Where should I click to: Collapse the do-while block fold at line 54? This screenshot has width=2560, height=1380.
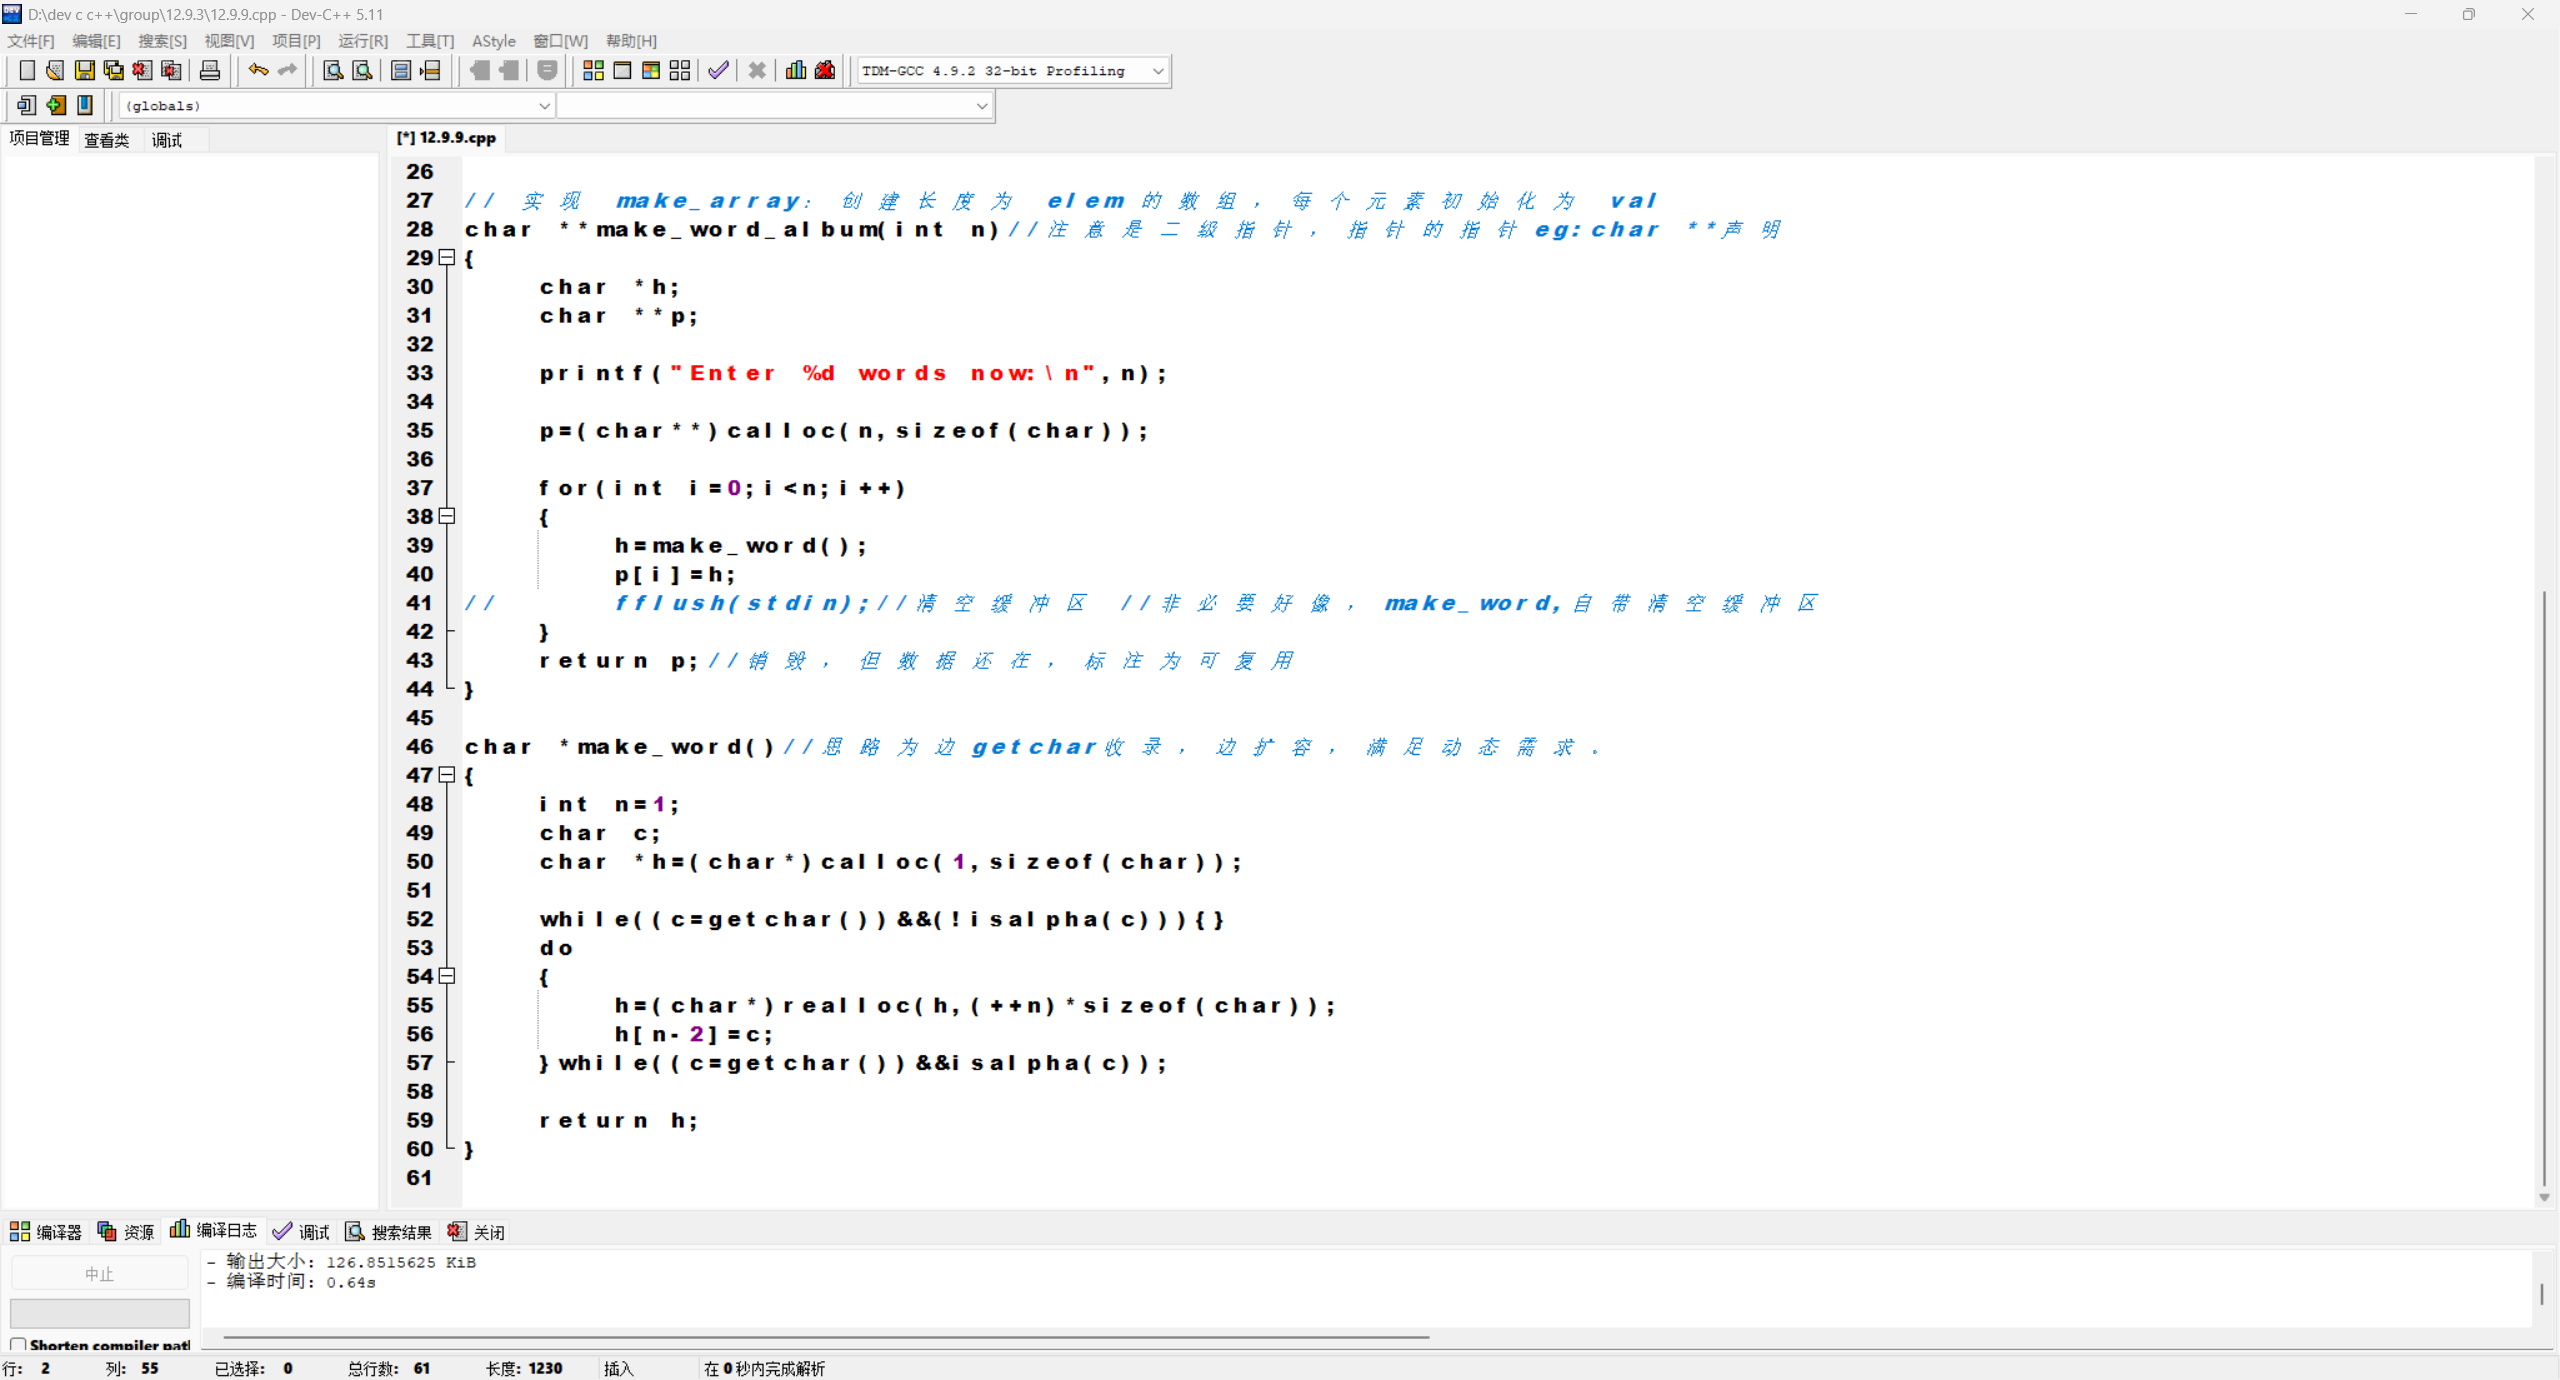pyautogui.click(x=447, y=976)
